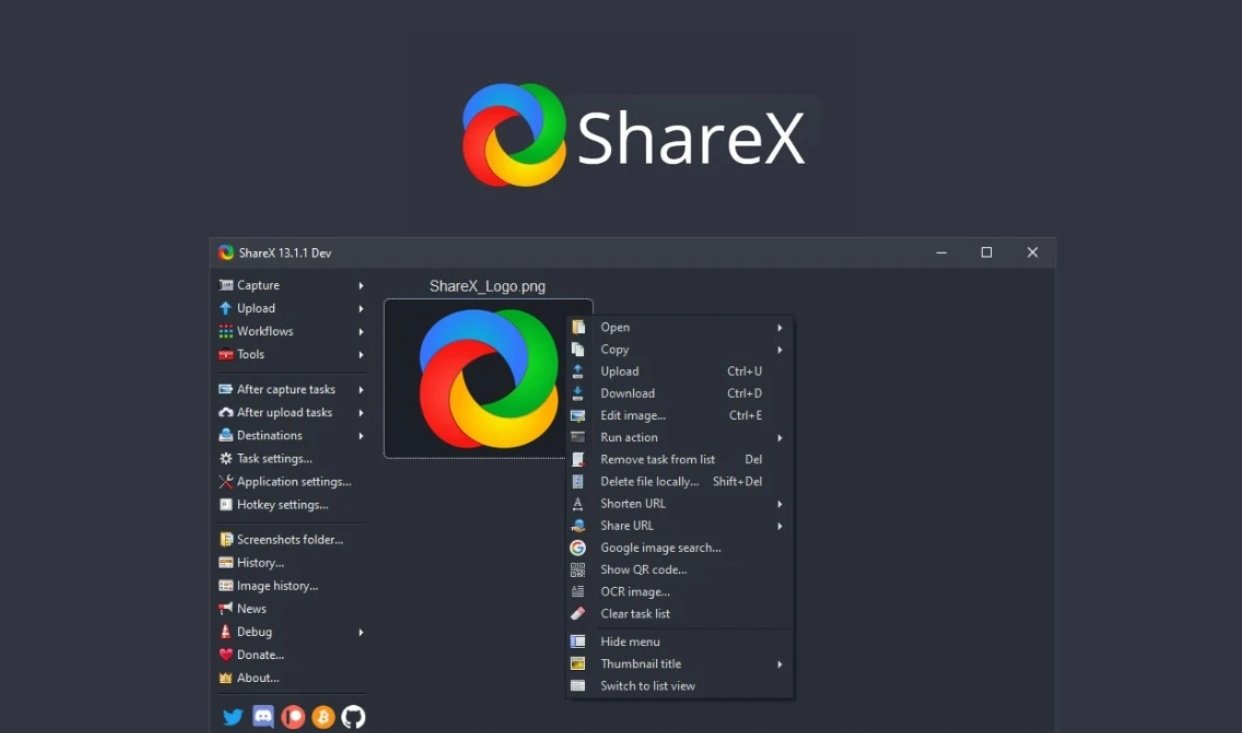Click the Download icon in the context menu
Image resolution: width=1242 pixels, height=733 pixels.
pyautogui.click(x=578, y=394)
